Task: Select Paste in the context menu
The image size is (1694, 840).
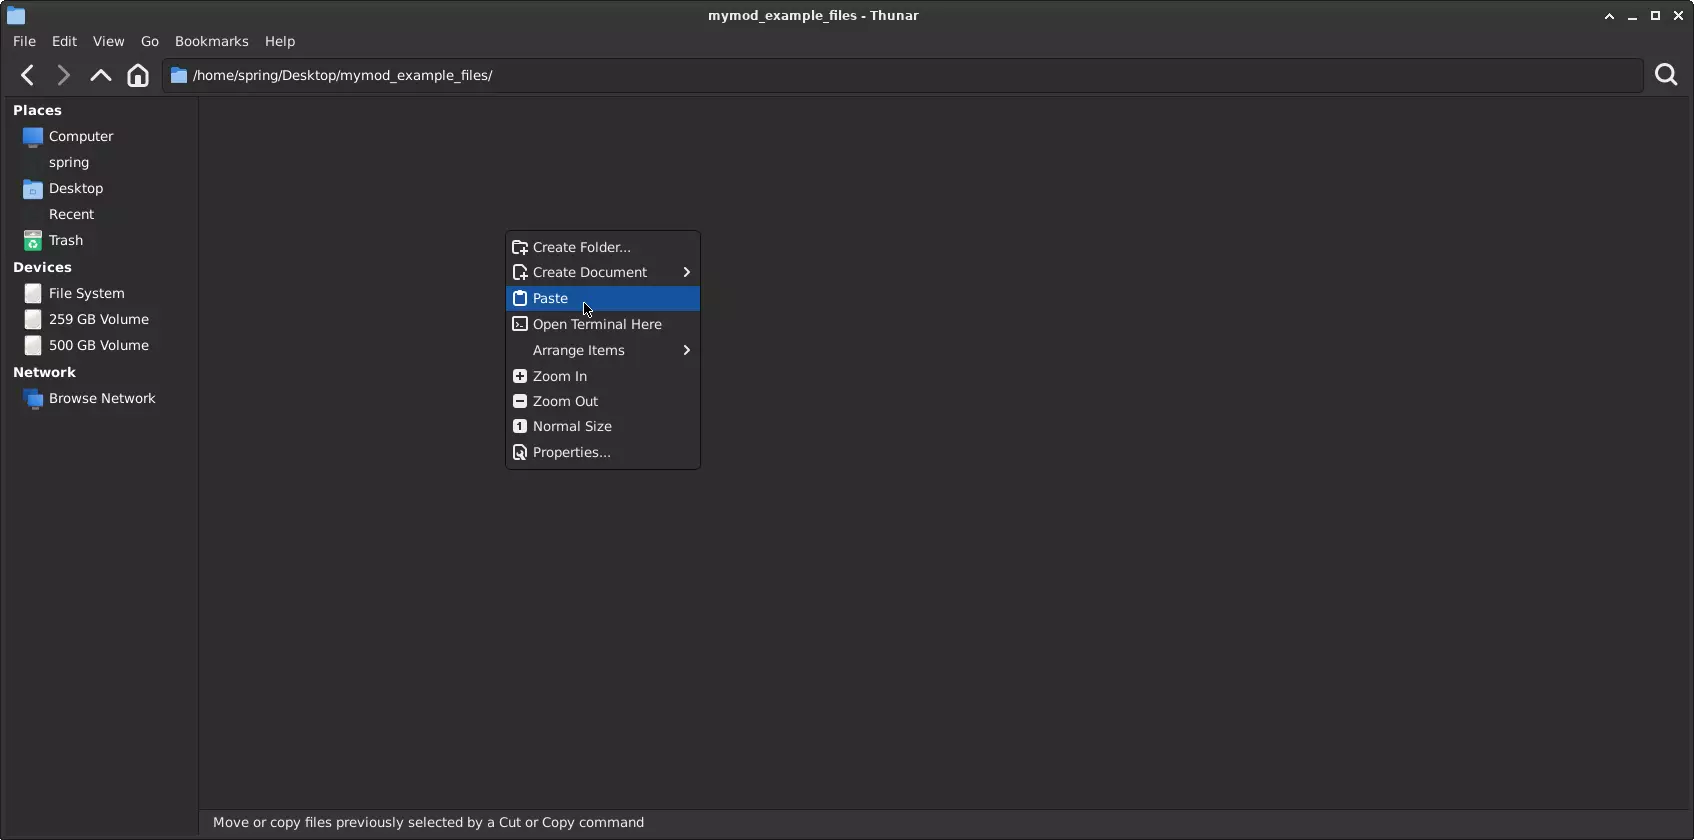Action: click(x=603, y=298)
